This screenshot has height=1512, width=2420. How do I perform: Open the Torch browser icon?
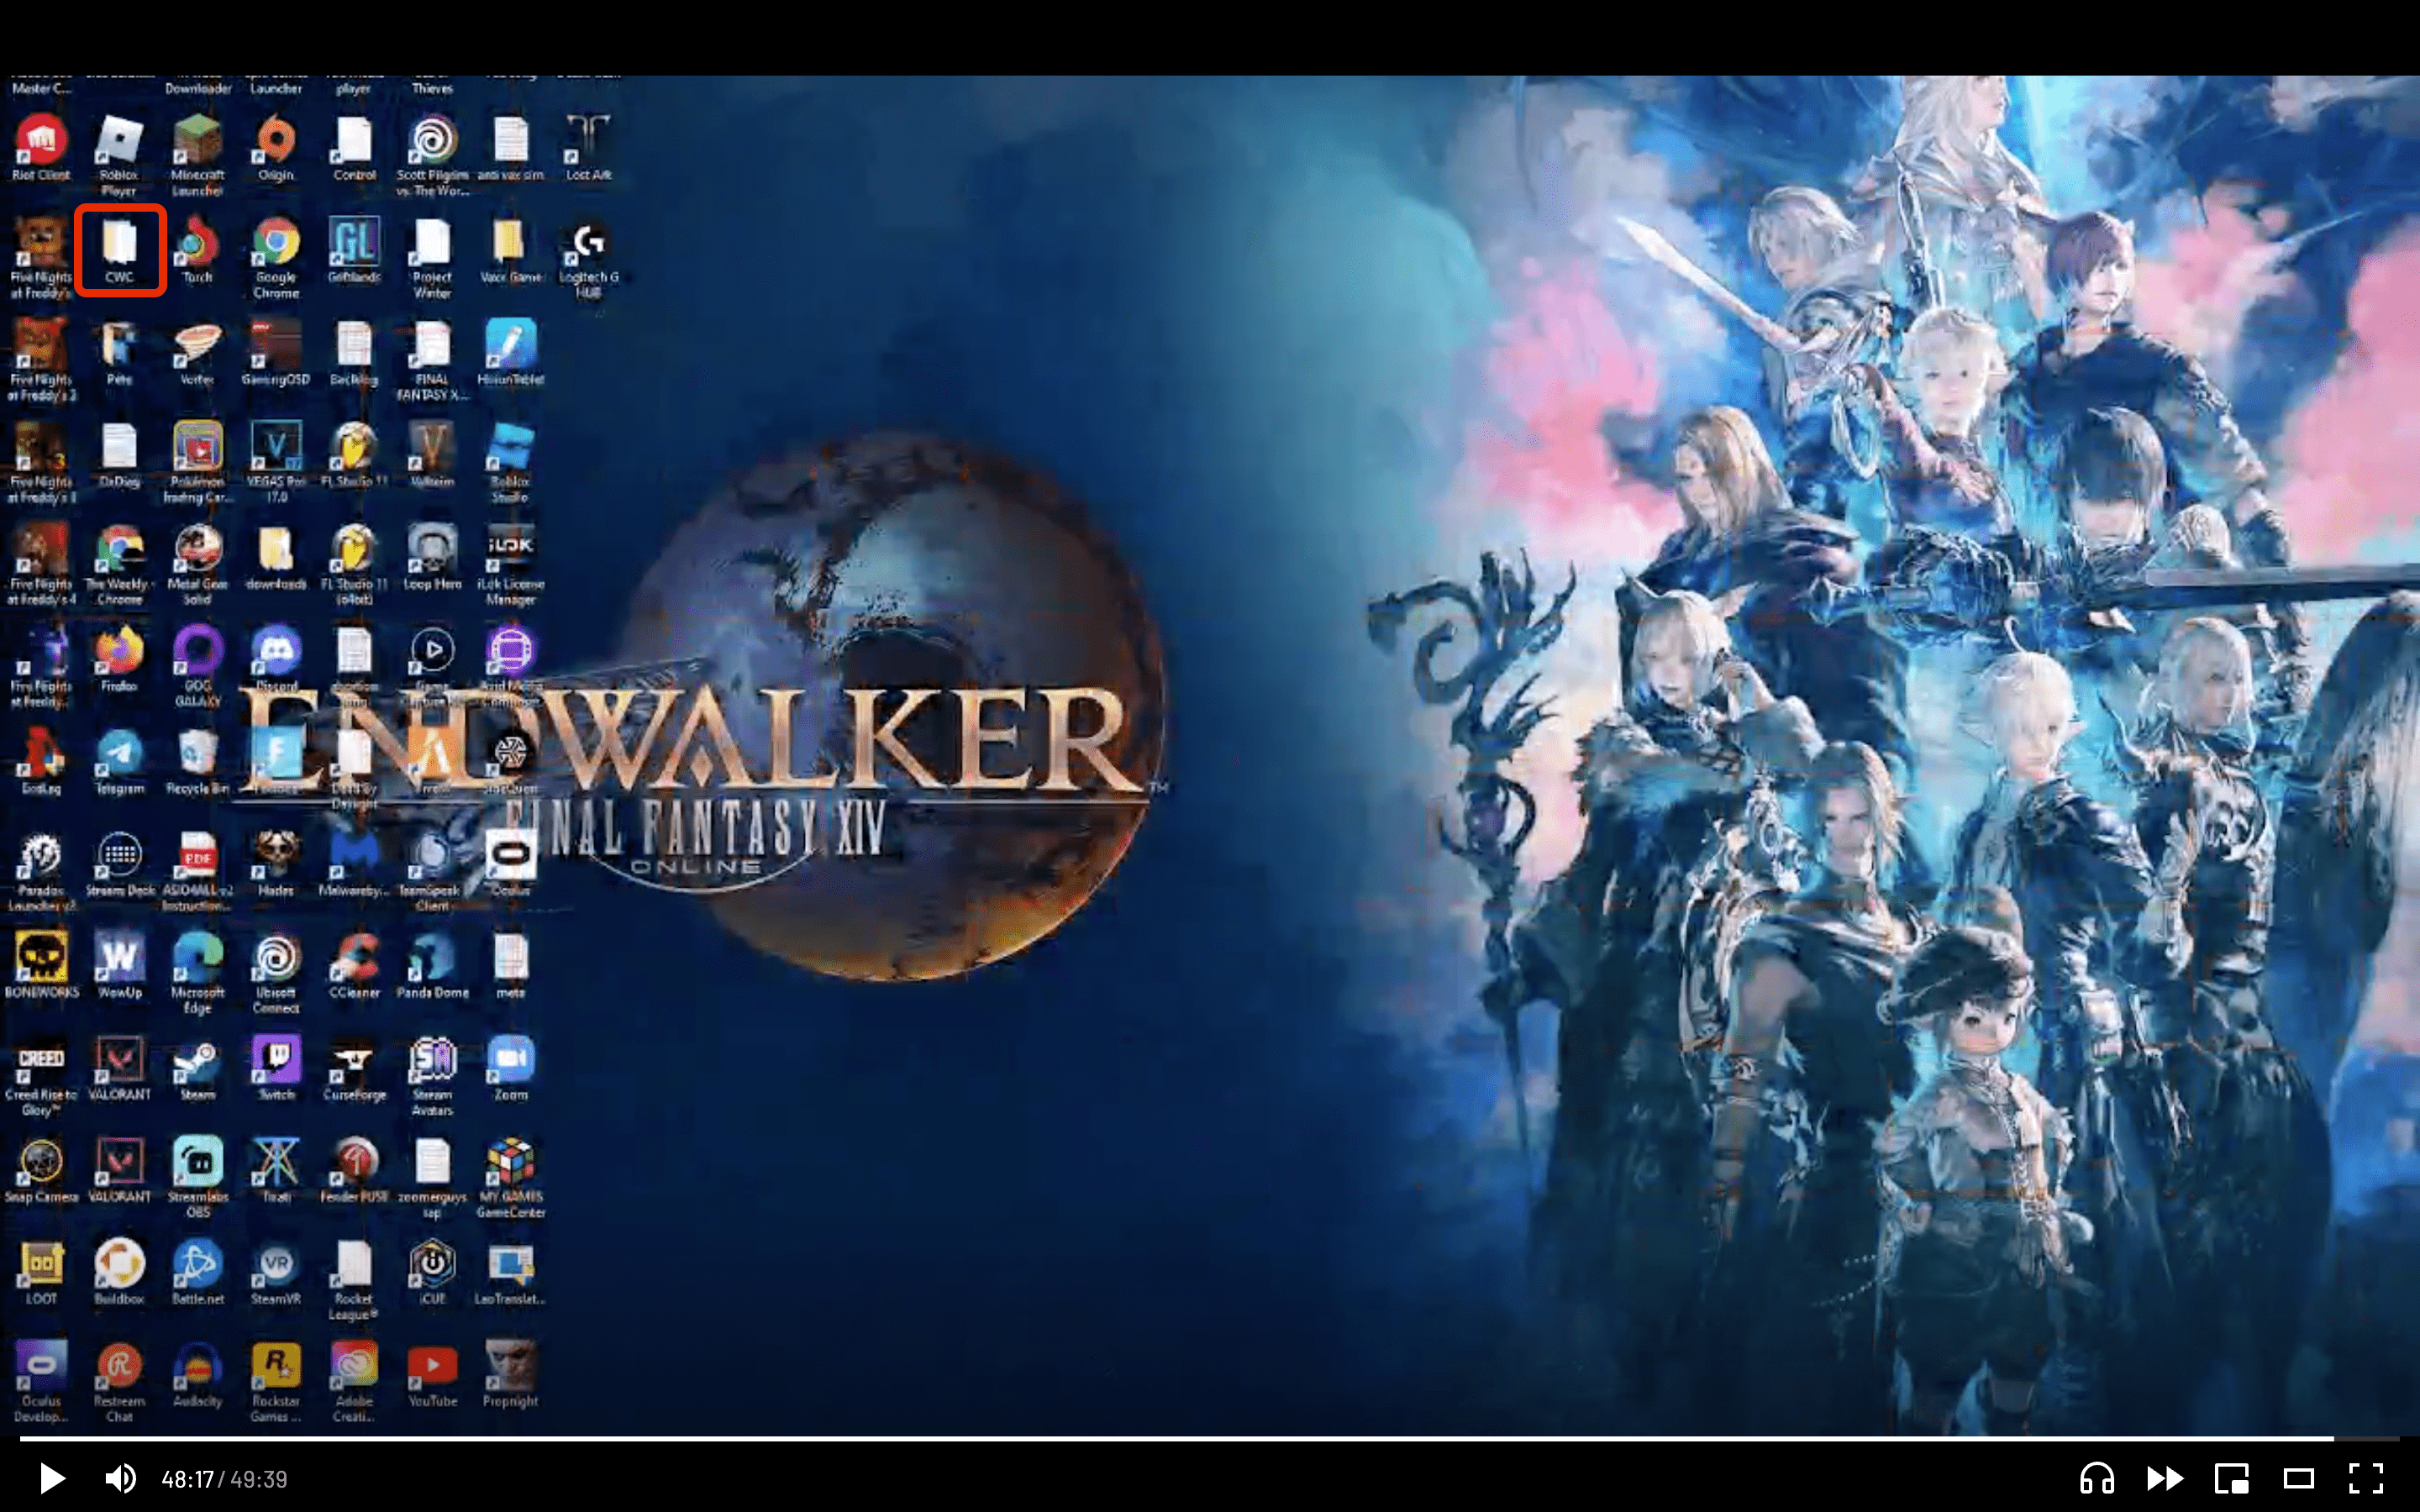coord(197,250)
